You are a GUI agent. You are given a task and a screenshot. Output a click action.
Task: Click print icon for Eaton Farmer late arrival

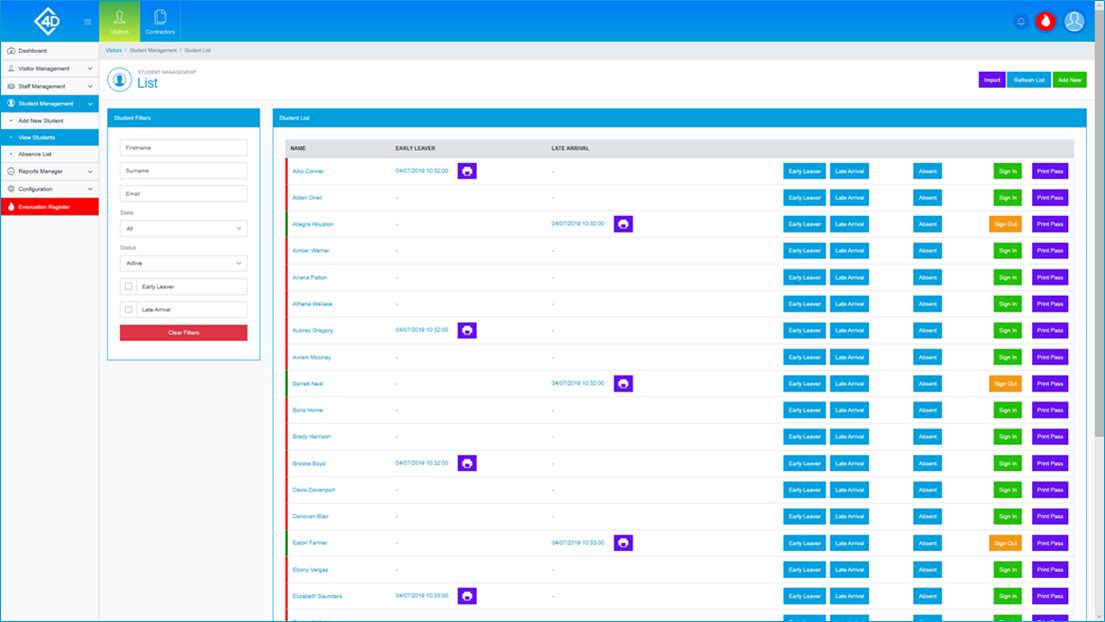tap(623, 543)
